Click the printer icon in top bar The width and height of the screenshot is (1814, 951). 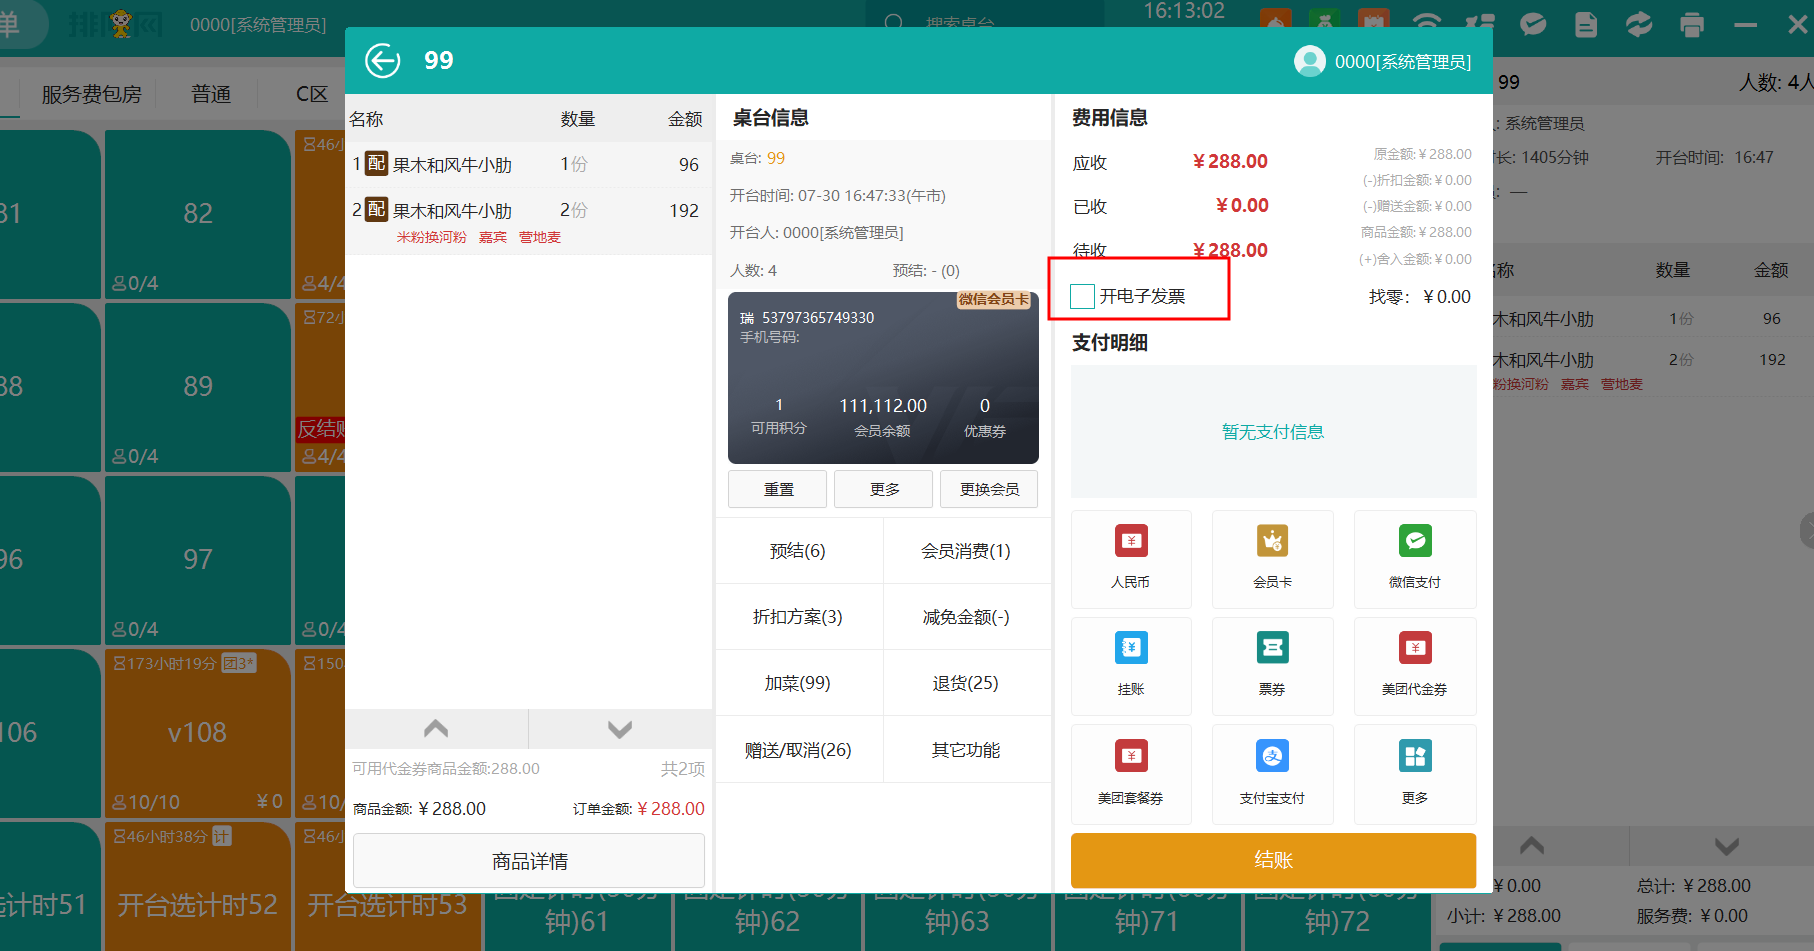tap(1692, 24)
